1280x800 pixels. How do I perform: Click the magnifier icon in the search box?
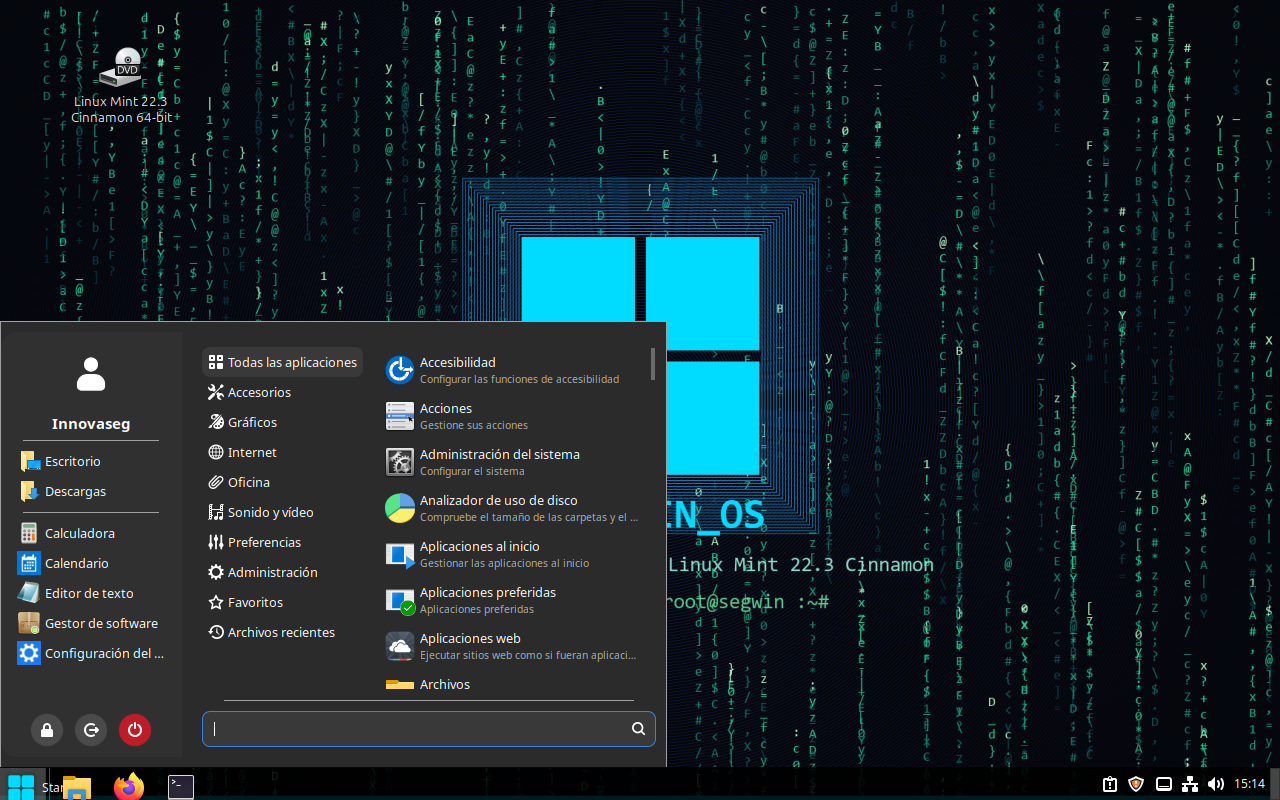(x=638, y=729)
